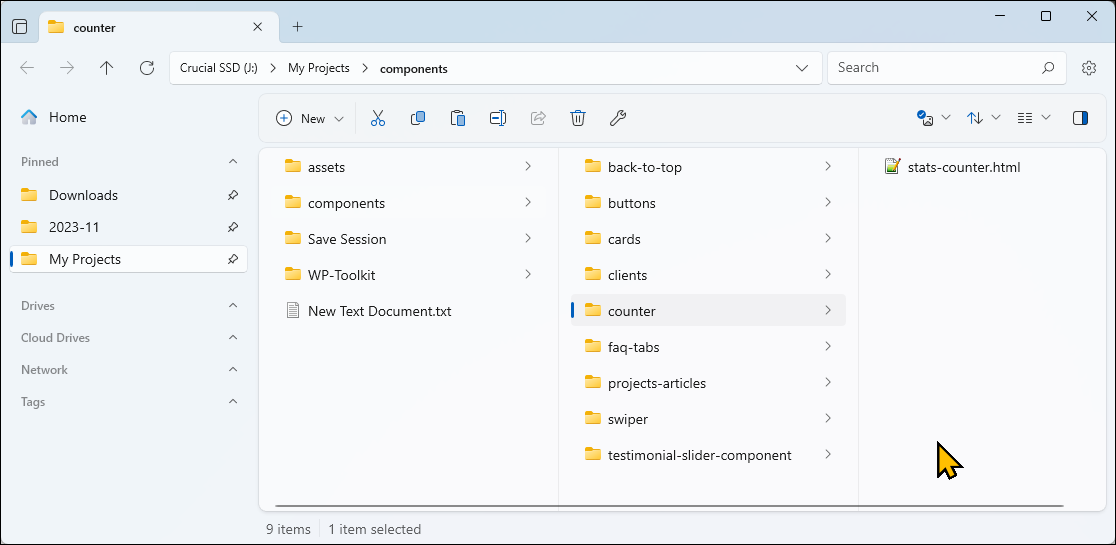Unpin Downloads from the sidebar
Viewport: 1116px width, 545px height.
click(x=233, y=195)
